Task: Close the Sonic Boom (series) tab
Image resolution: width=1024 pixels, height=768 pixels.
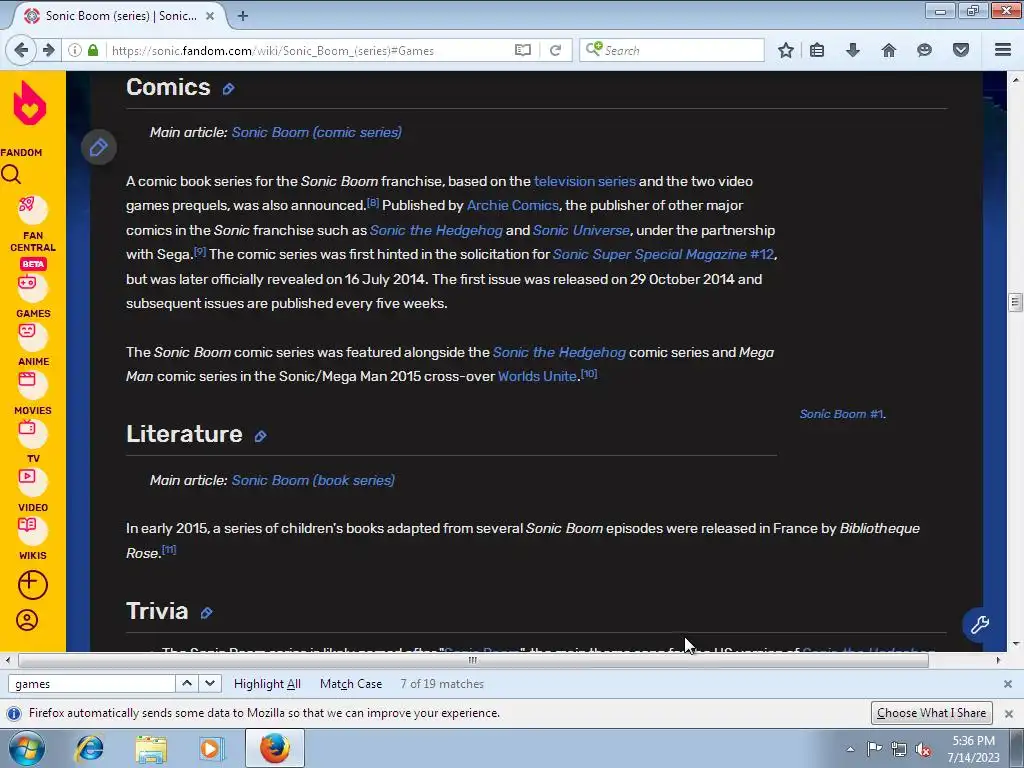Action: point(210,16)
